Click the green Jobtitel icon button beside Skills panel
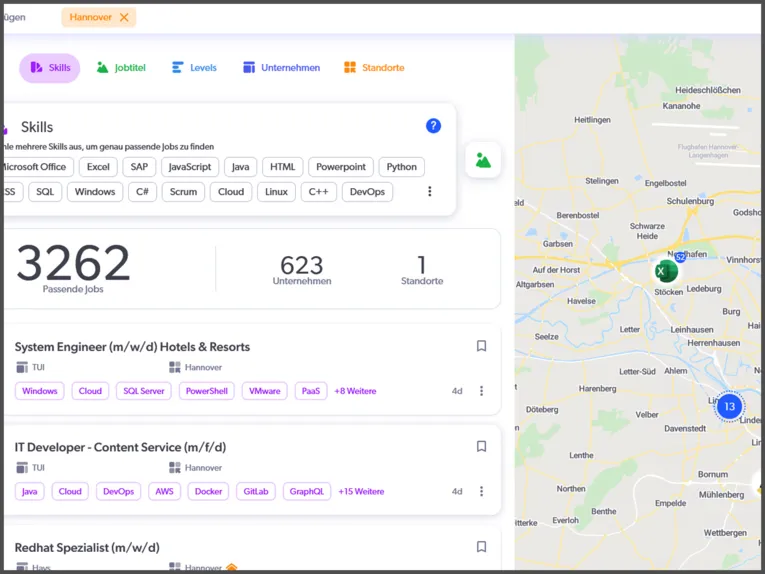 pos(483,160)
